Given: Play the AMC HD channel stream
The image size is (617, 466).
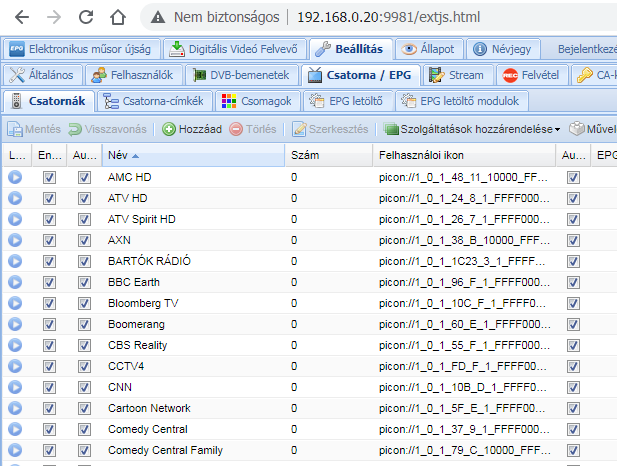Looking at the screenshot, I should pyautogui.click(x=15, y=177).
